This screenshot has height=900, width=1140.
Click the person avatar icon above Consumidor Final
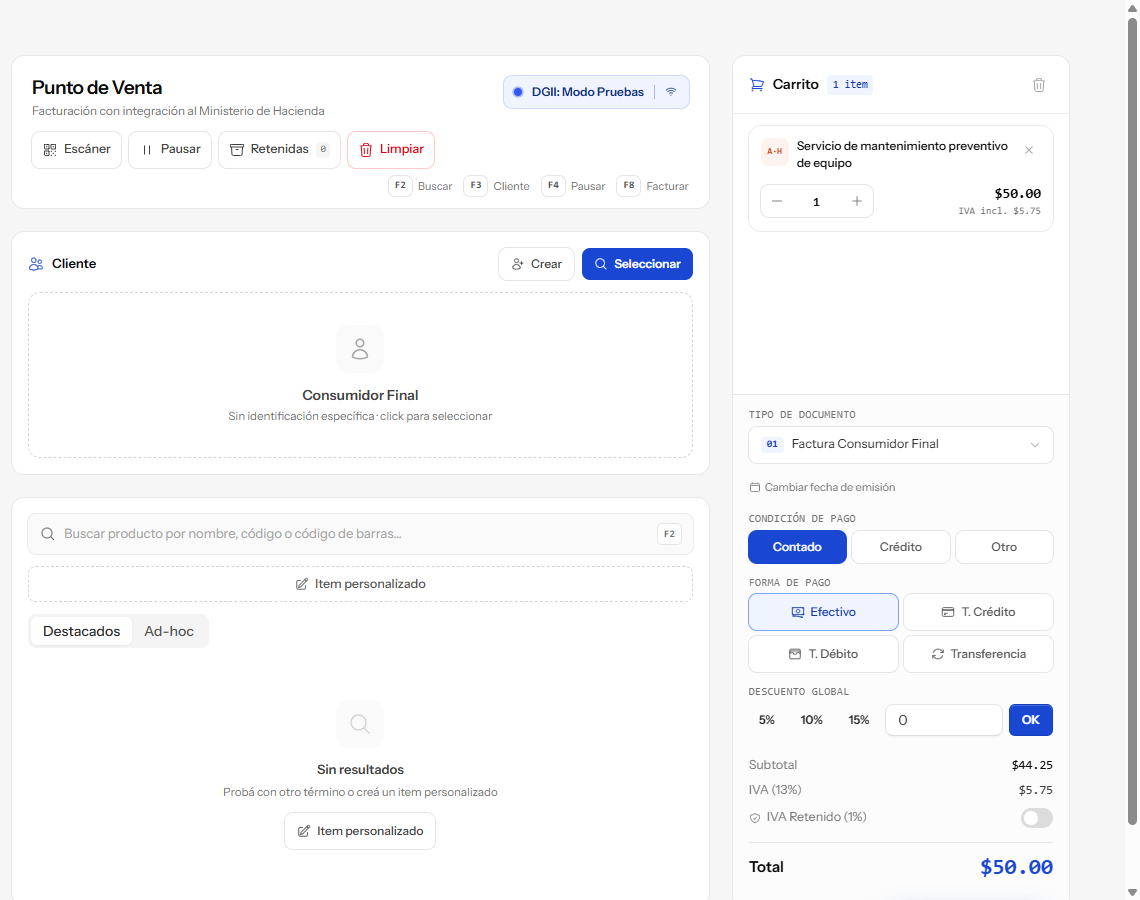coord(360,349)
